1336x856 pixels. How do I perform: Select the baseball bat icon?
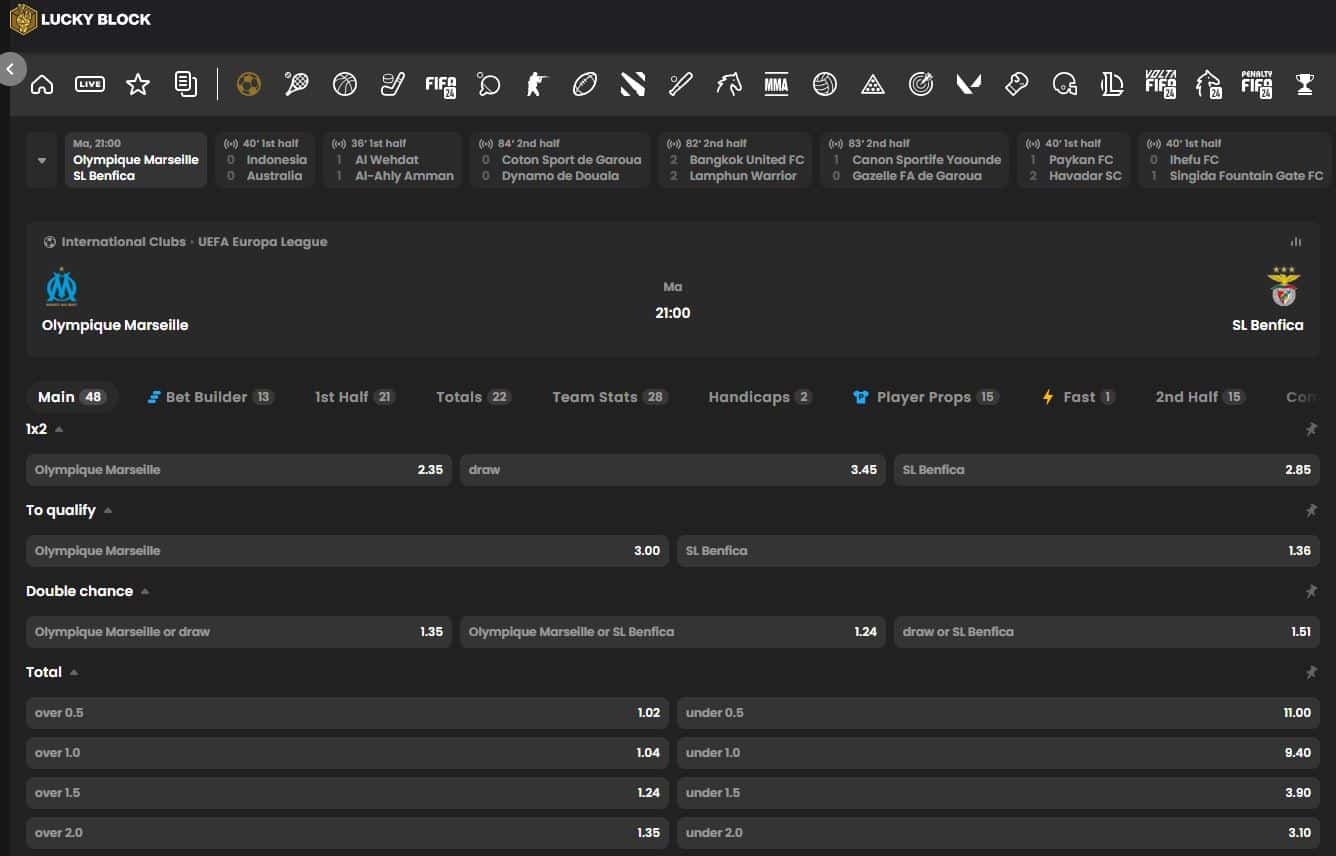[x=681, y=84]
